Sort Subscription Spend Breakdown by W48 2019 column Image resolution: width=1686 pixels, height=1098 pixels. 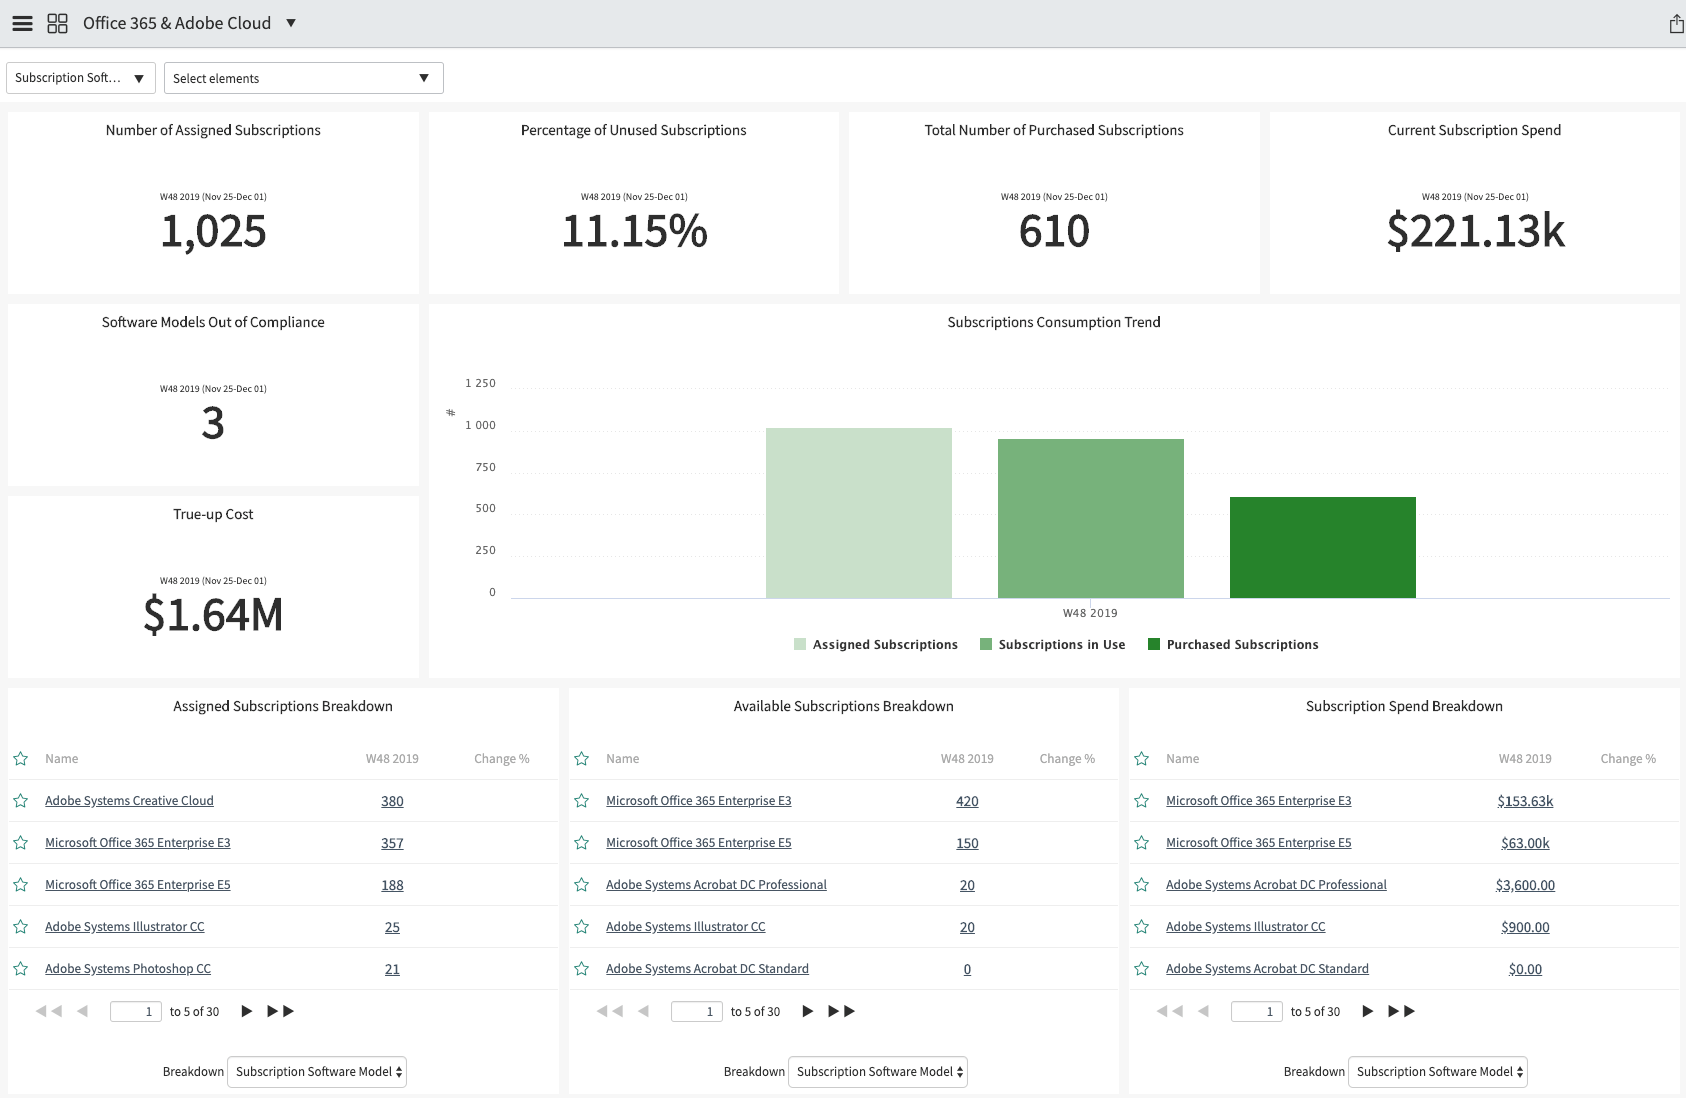tap(1525, 759)
